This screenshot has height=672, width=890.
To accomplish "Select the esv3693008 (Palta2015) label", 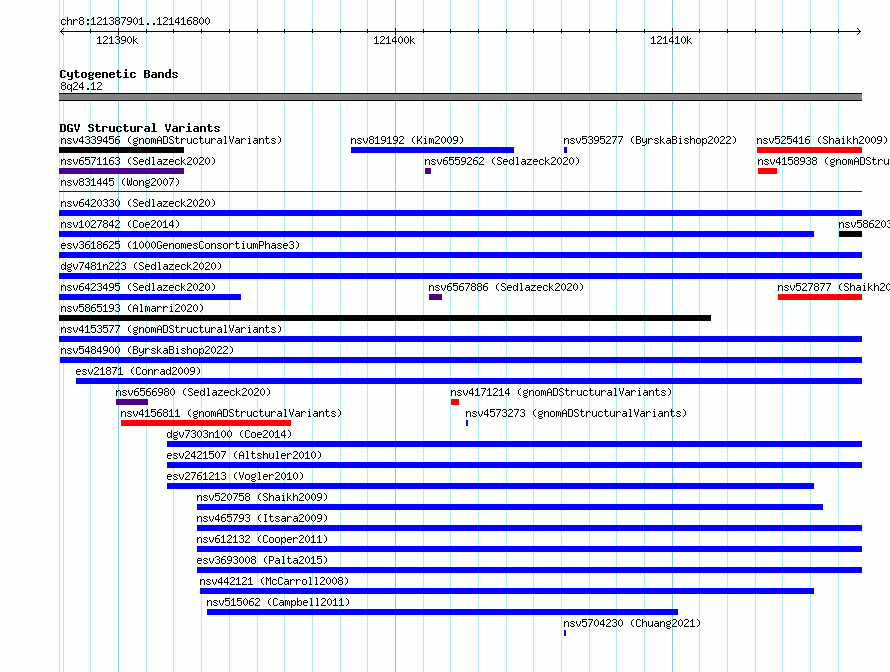I will click(x=262, y=560).
